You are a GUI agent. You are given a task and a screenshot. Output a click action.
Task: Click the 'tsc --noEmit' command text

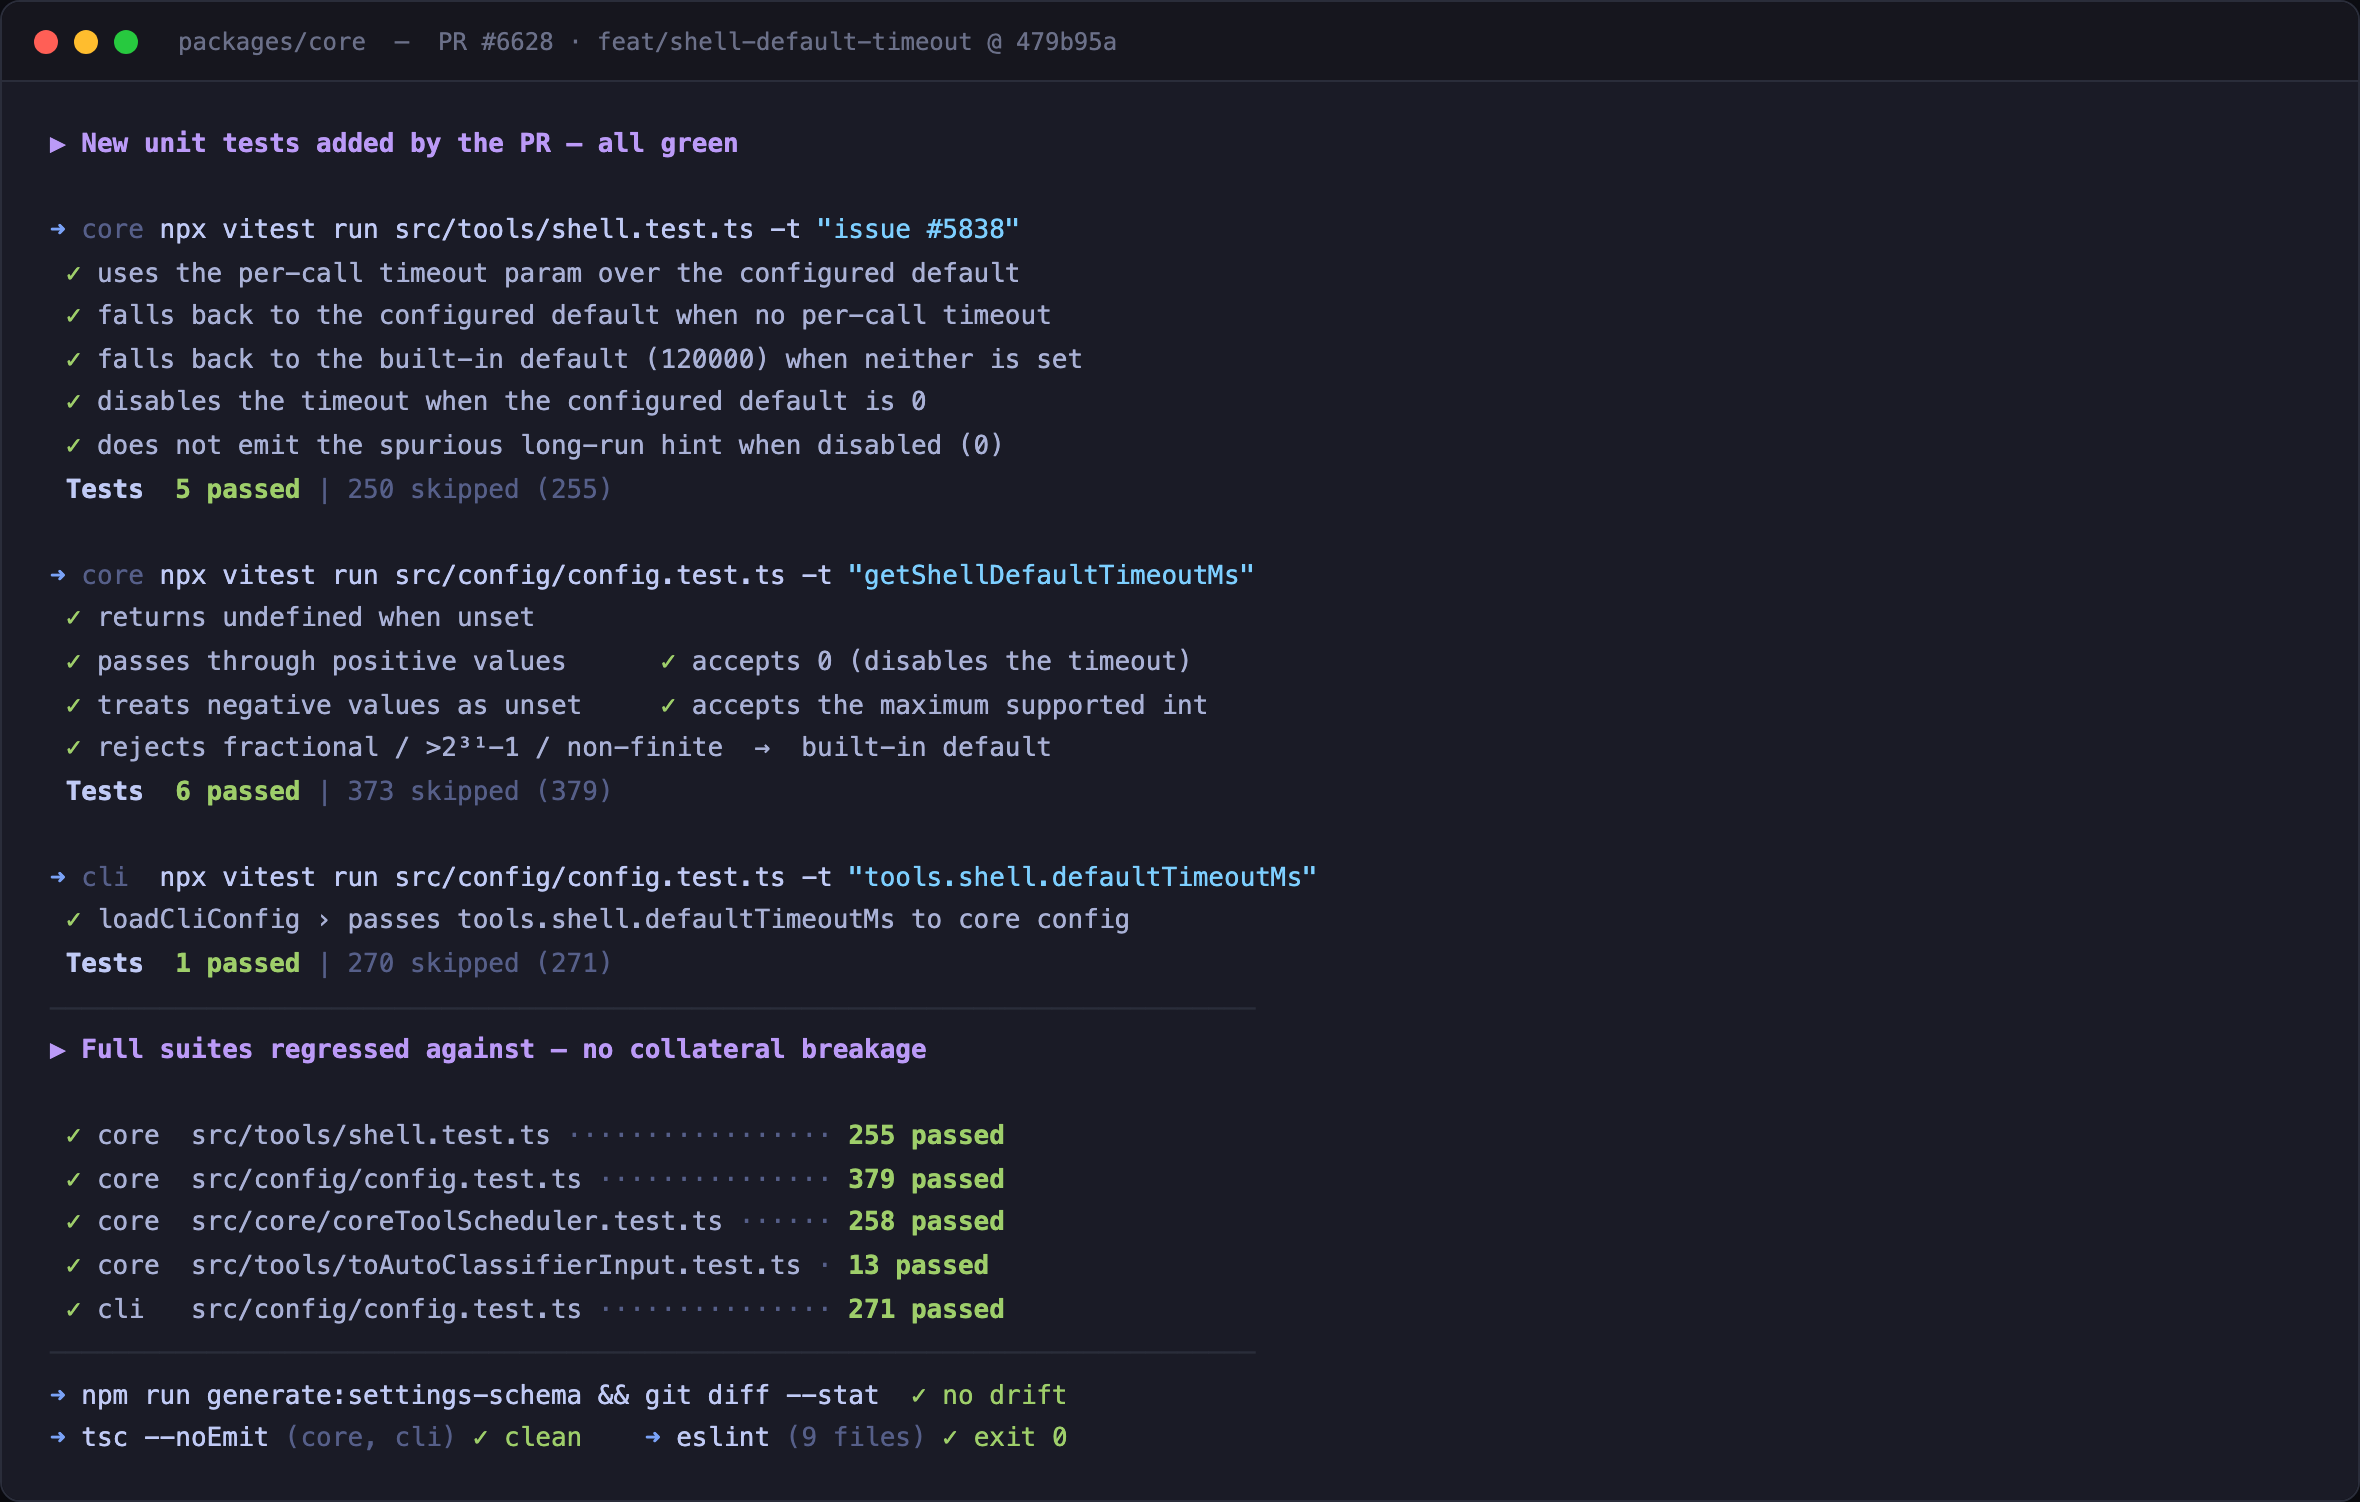[175, 1438]
